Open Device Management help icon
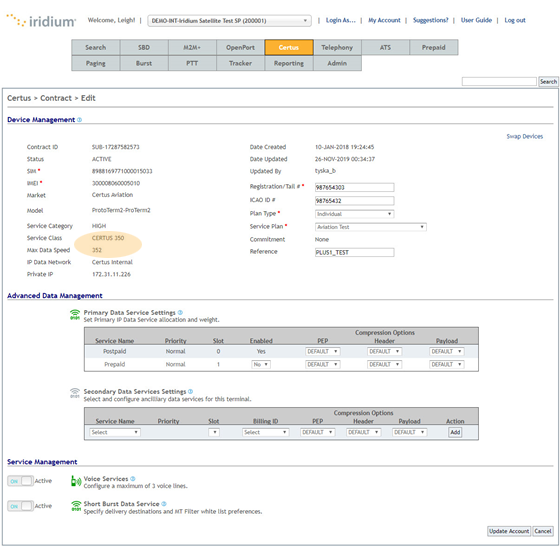The width and height of the screenshot is (560, 547). (x=79, y=120)
